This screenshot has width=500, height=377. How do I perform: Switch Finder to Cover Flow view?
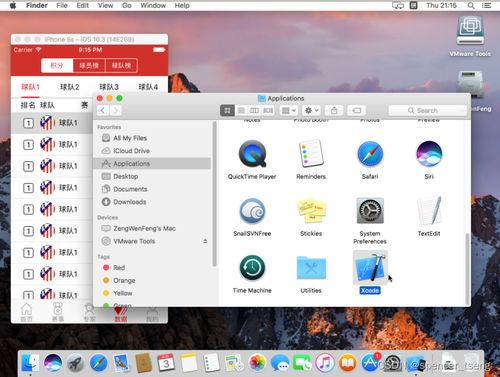click(268, 110)
